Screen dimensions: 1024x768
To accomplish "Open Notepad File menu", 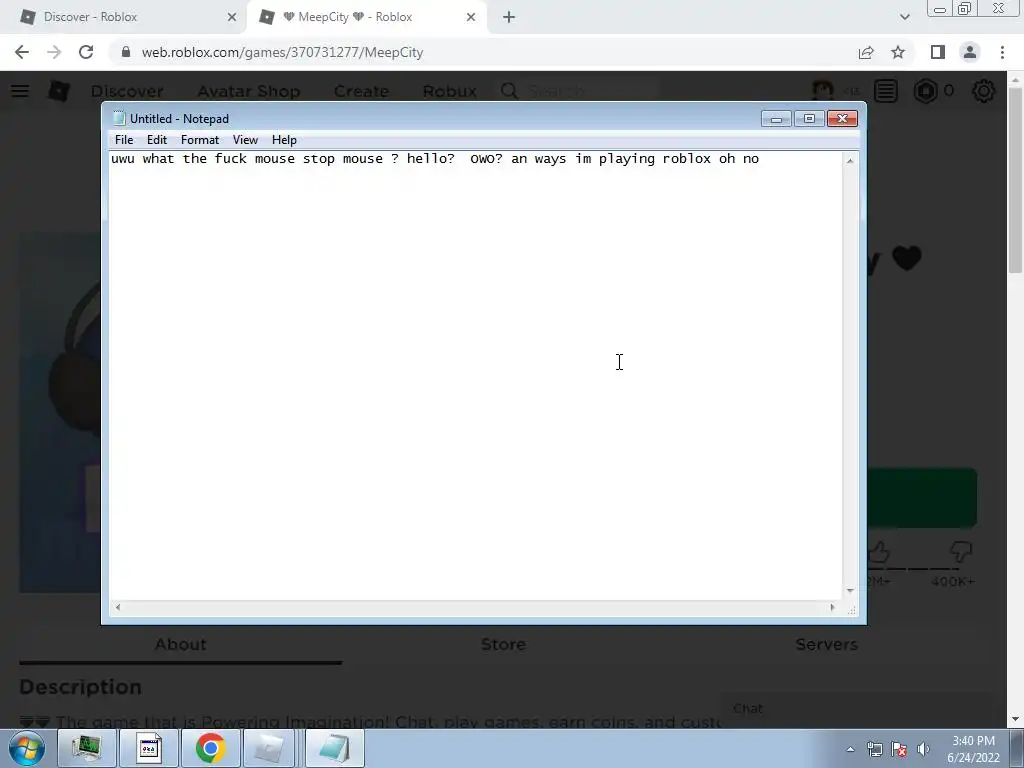I will (124, 140).
